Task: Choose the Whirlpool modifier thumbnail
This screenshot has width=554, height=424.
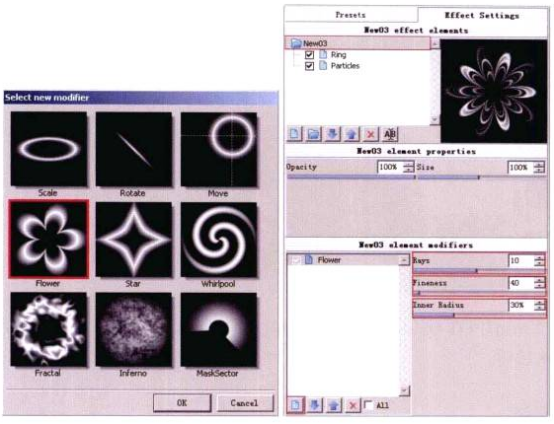Action: (219, 240)
